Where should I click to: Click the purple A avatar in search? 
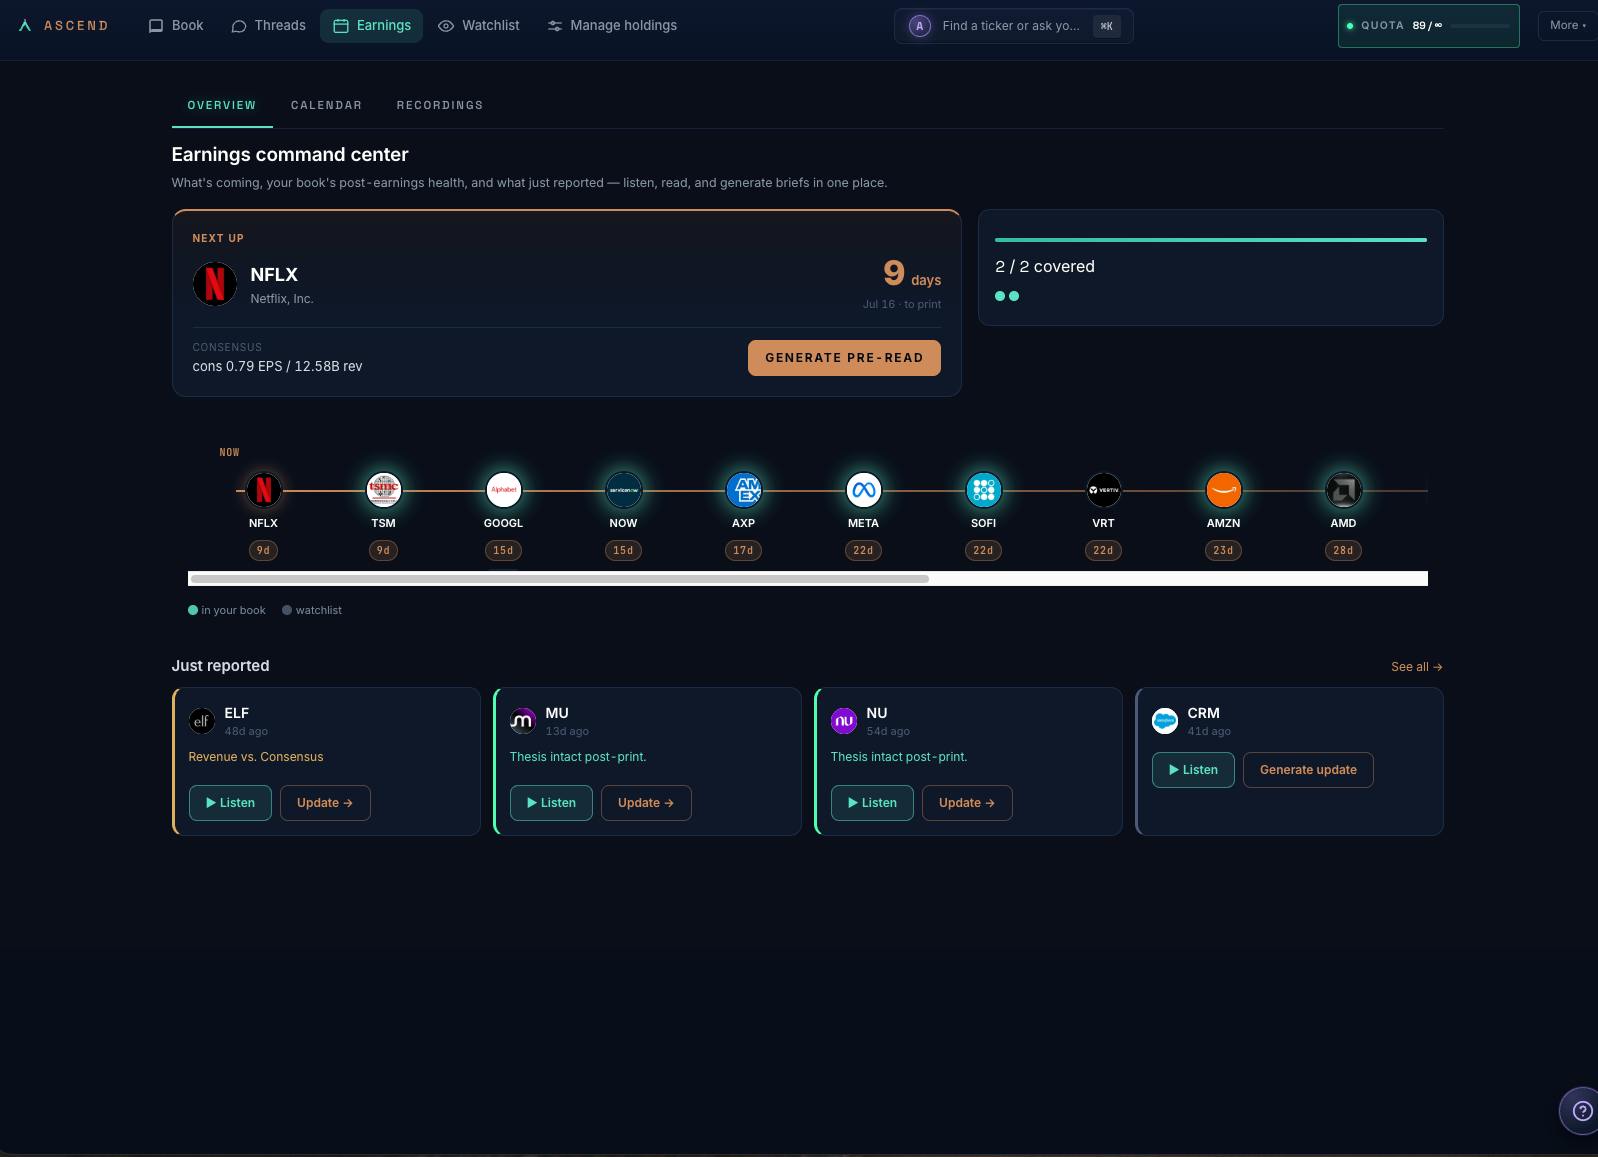919,26
